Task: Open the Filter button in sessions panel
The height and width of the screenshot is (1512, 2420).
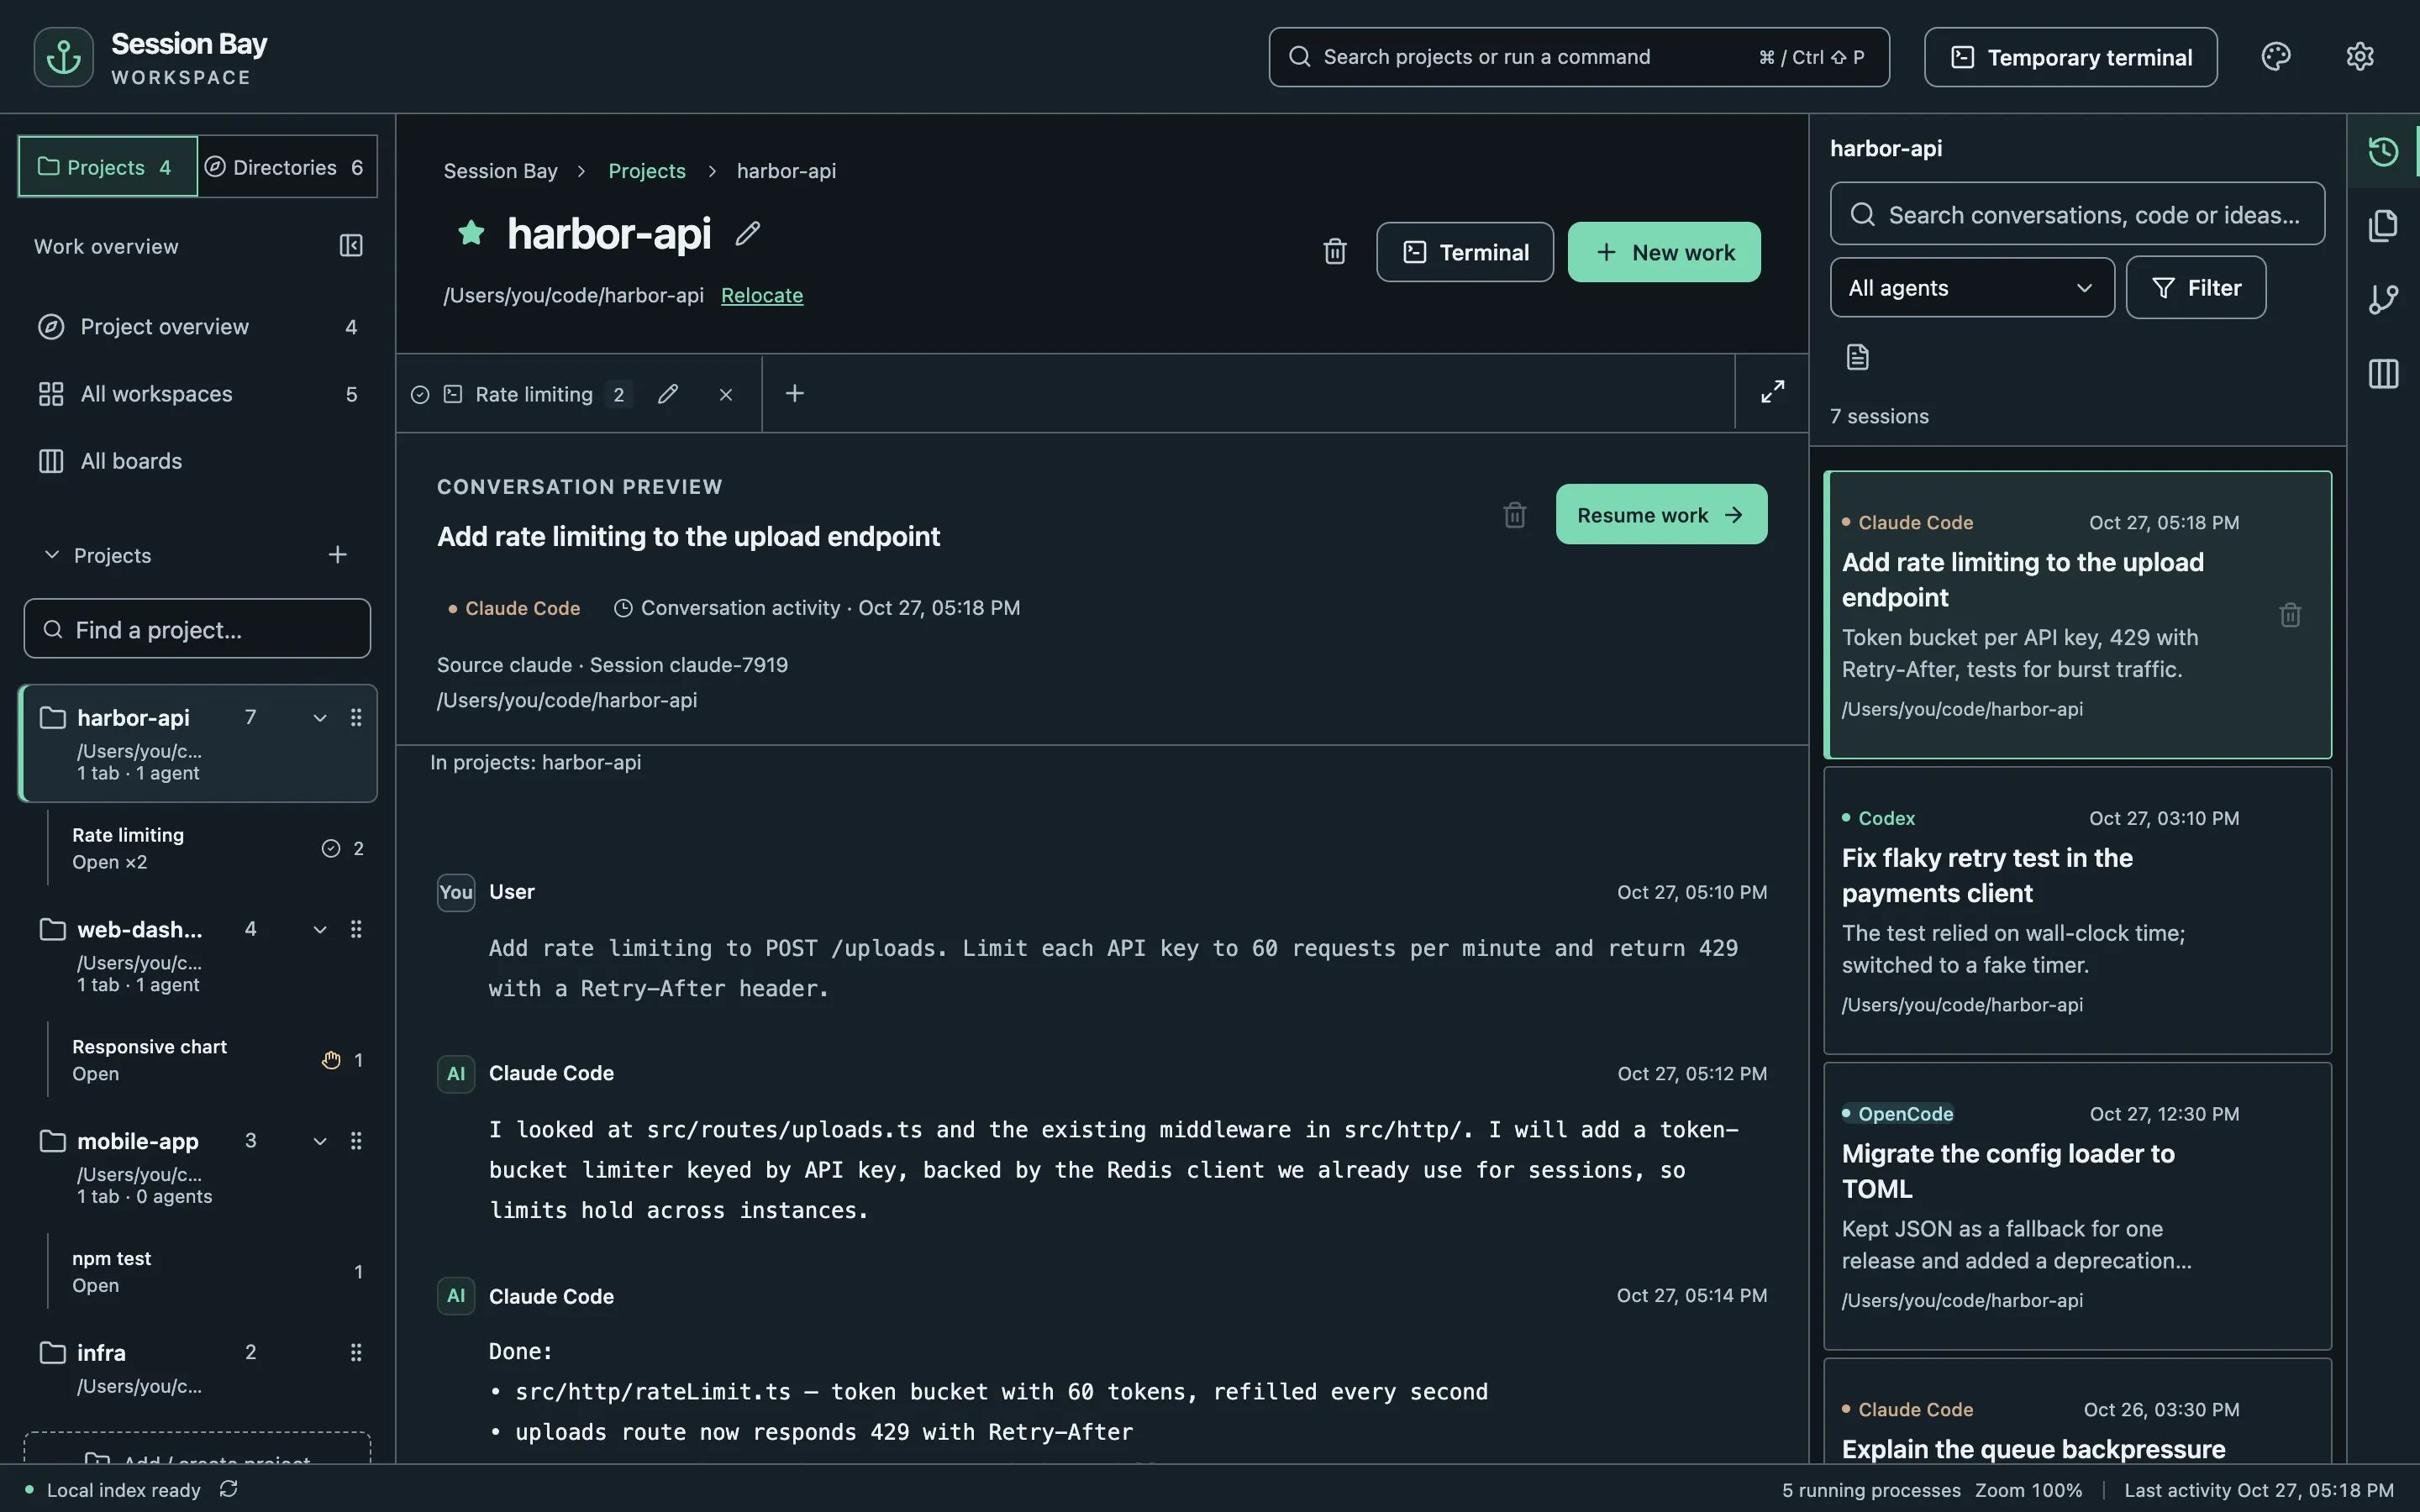Action: tap(2195, 288)
